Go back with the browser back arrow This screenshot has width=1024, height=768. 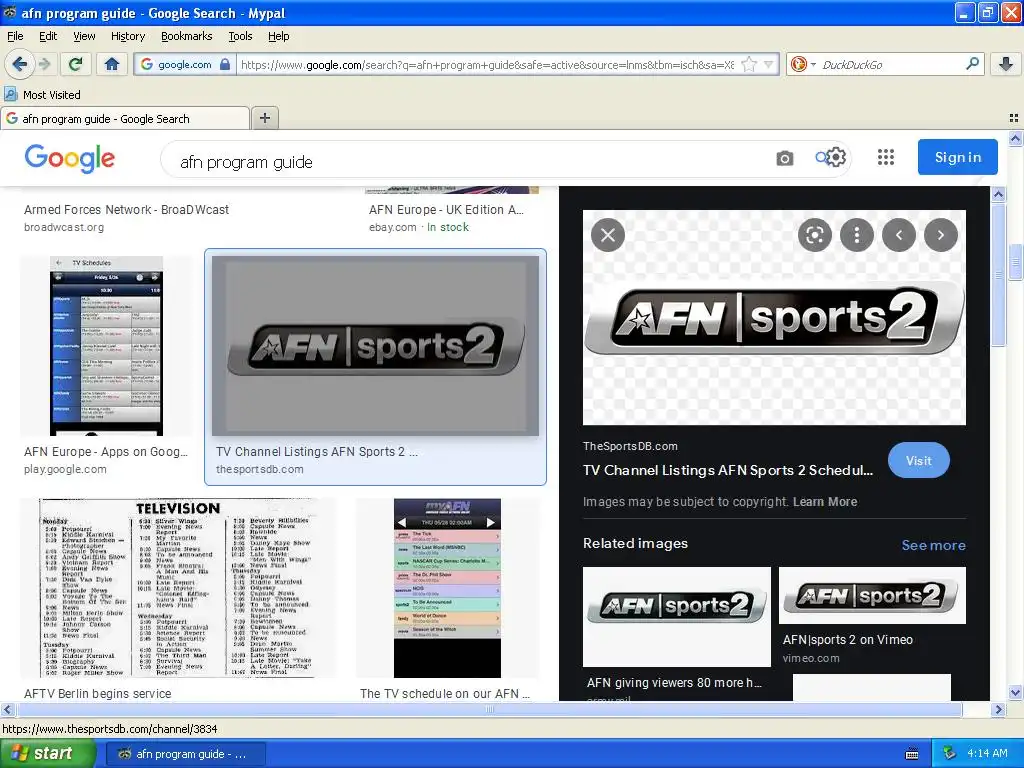[x=18, y=64]
